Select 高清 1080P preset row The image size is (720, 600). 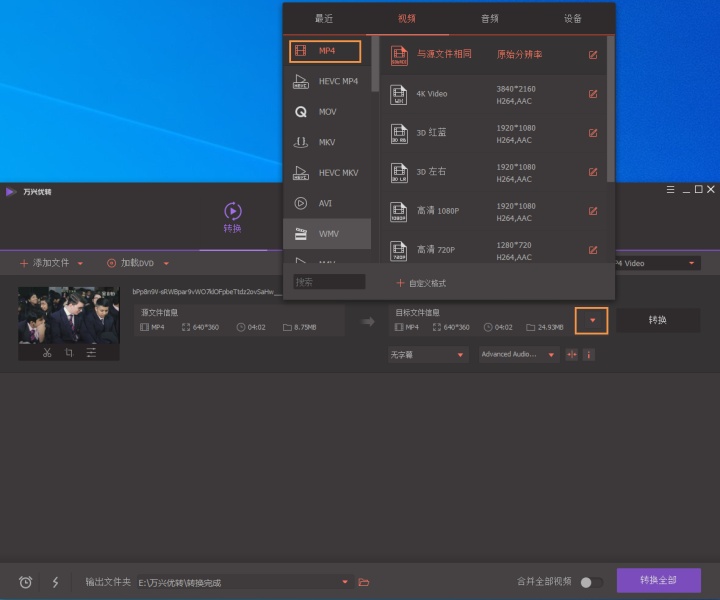tap(494, 212)
